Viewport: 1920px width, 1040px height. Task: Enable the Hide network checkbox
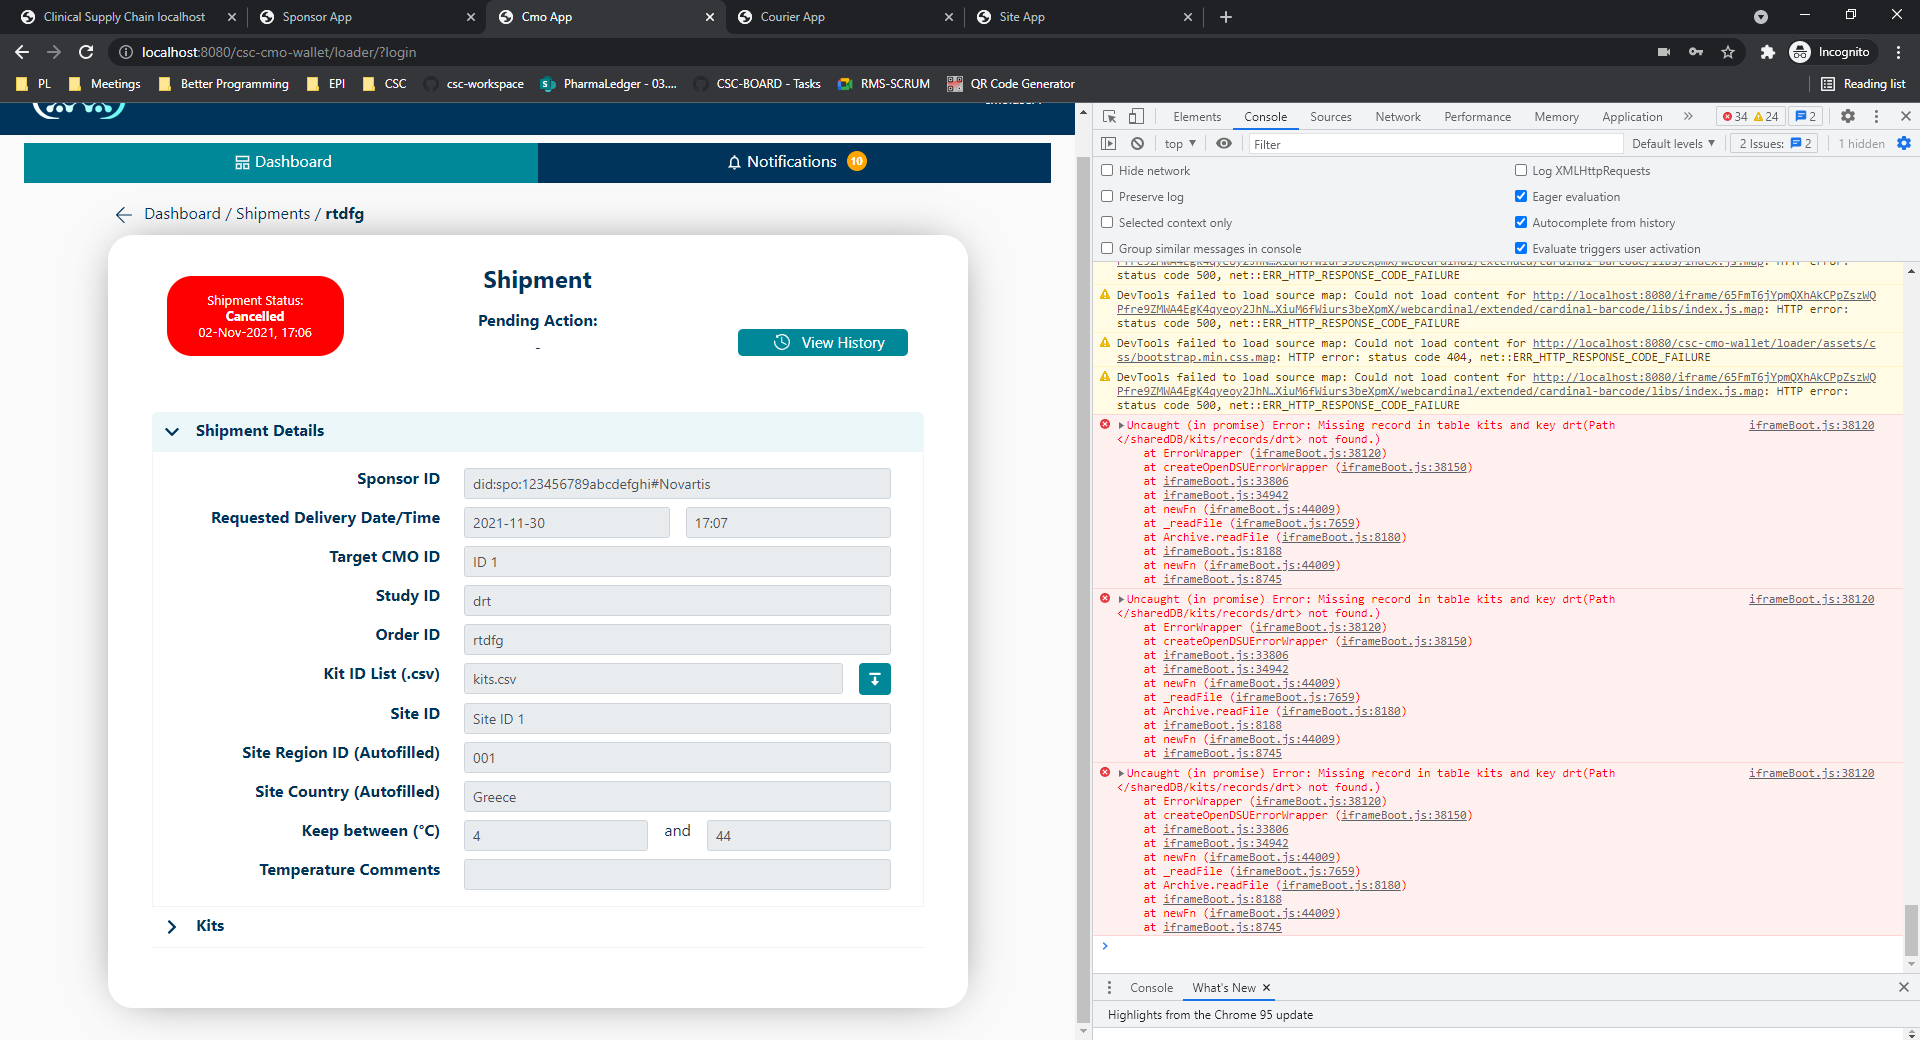[x=1107, y=170]
